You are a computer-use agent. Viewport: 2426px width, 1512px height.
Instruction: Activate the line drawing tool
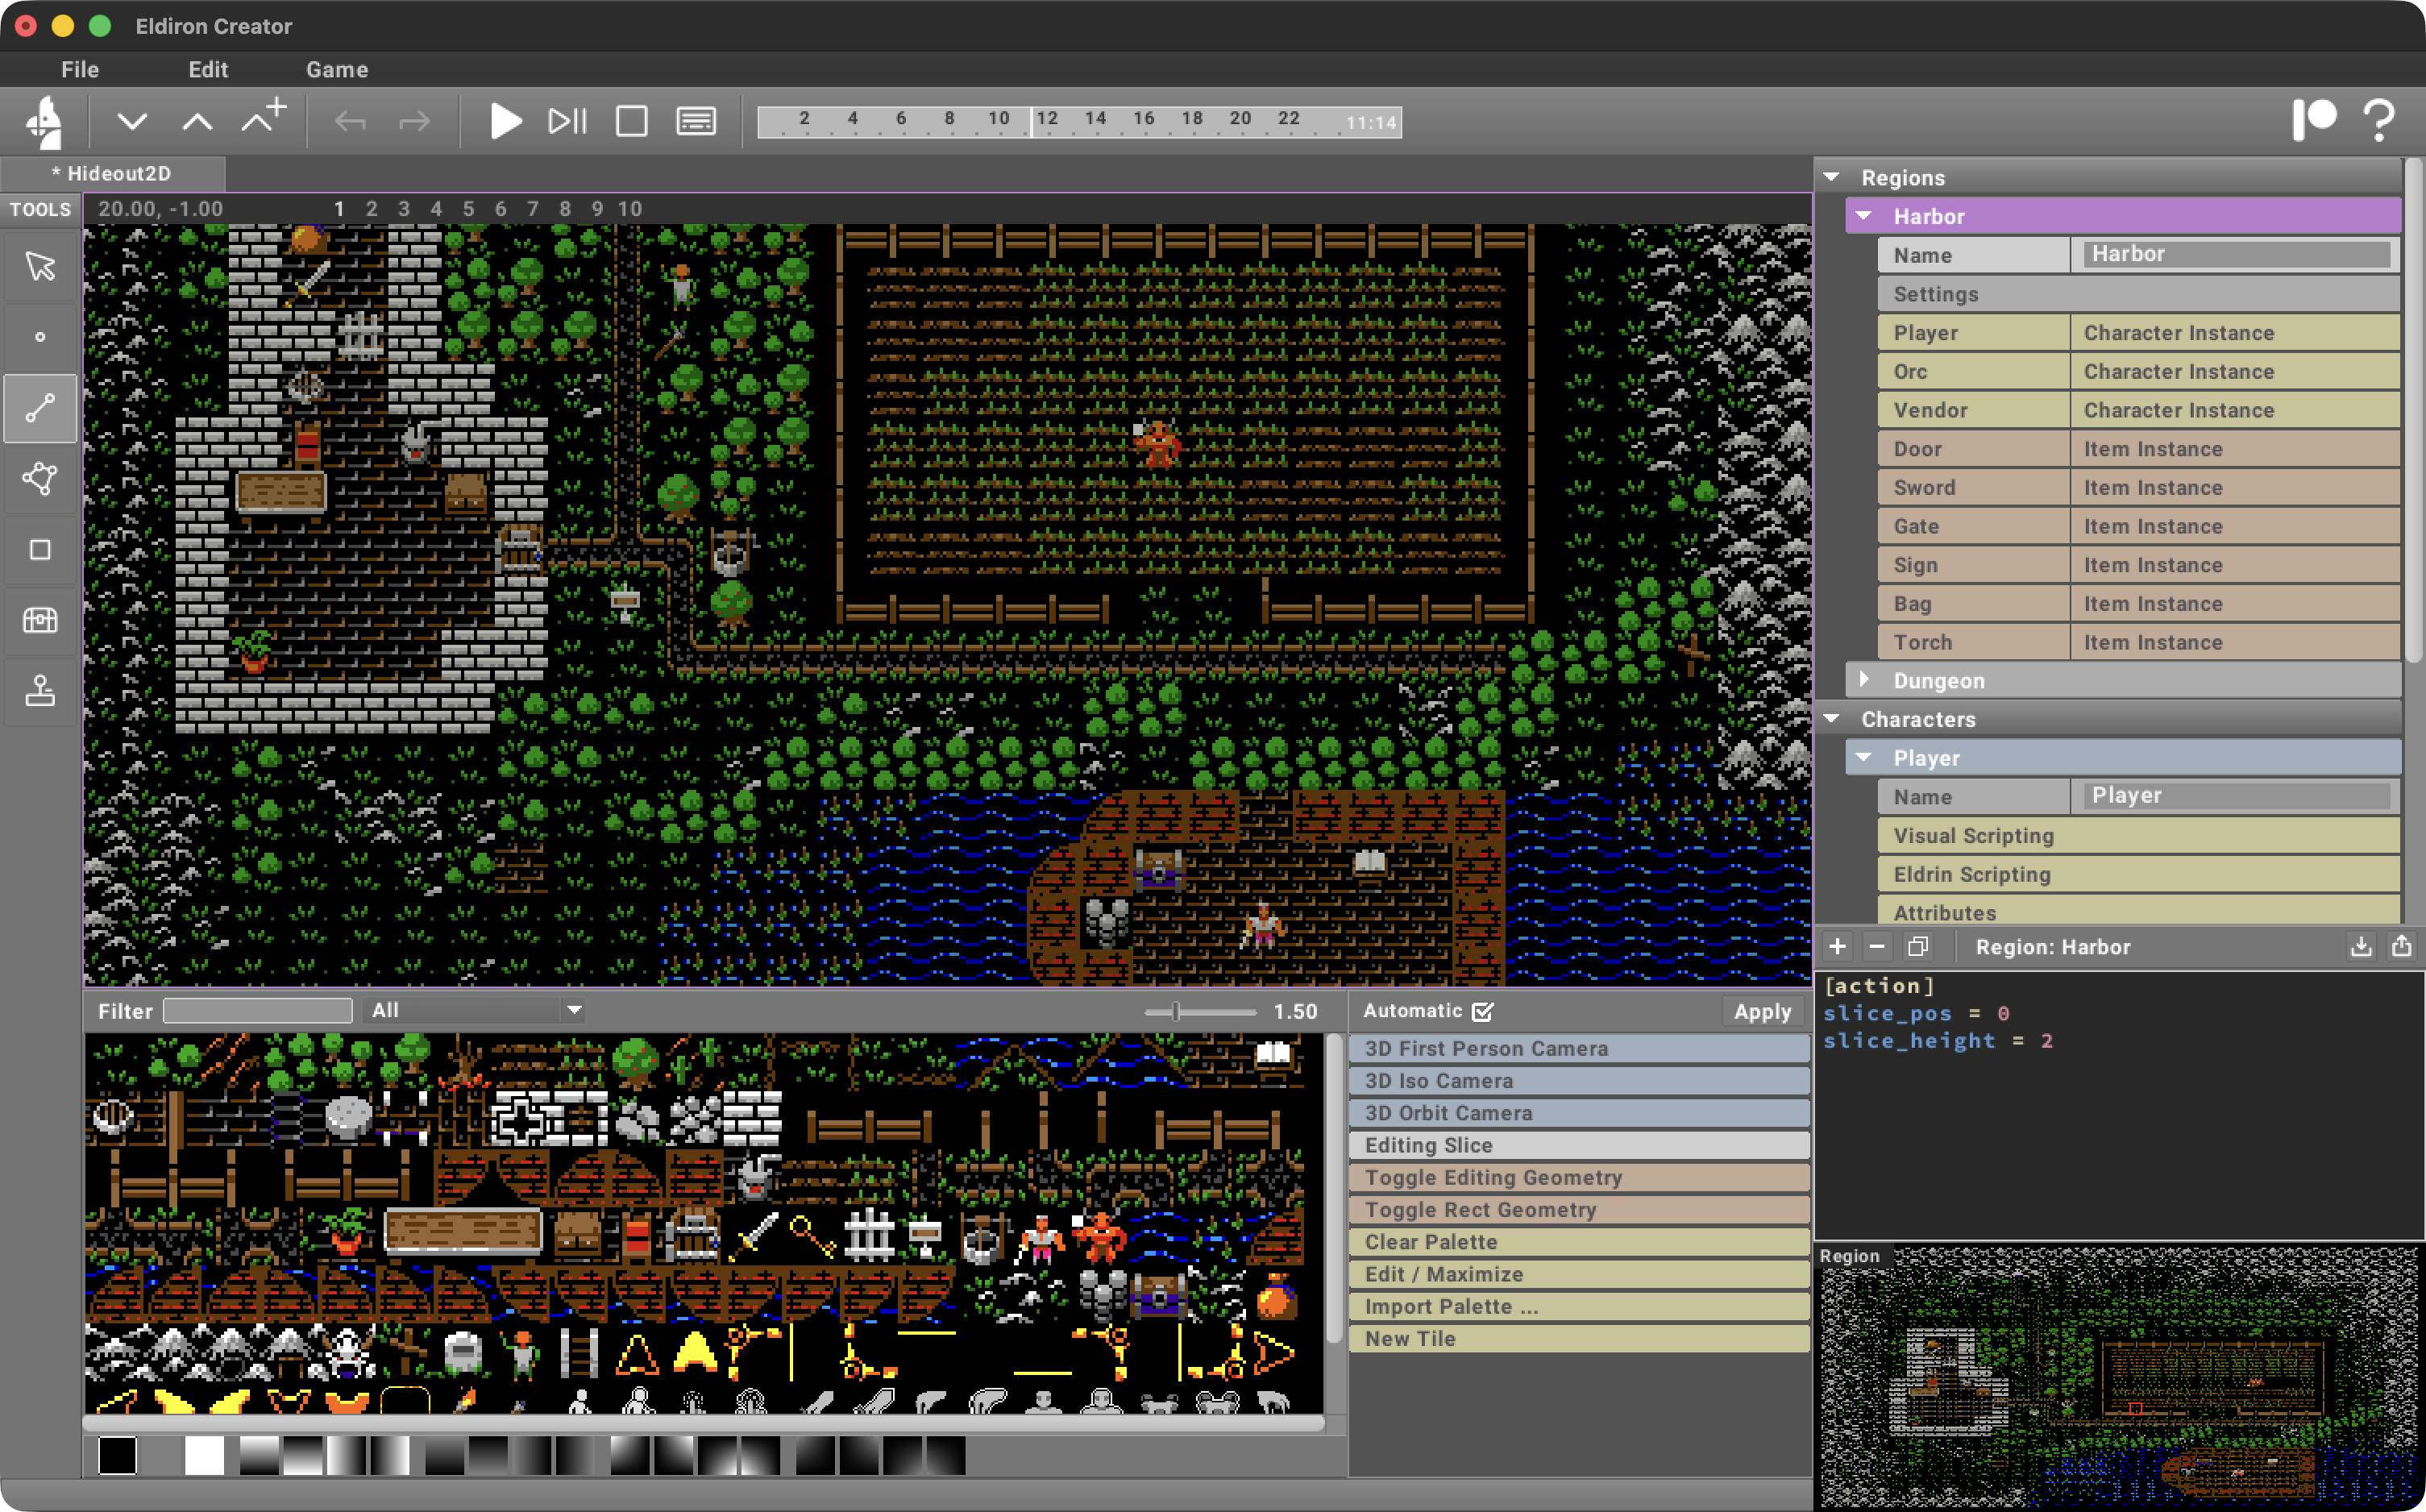40,408
